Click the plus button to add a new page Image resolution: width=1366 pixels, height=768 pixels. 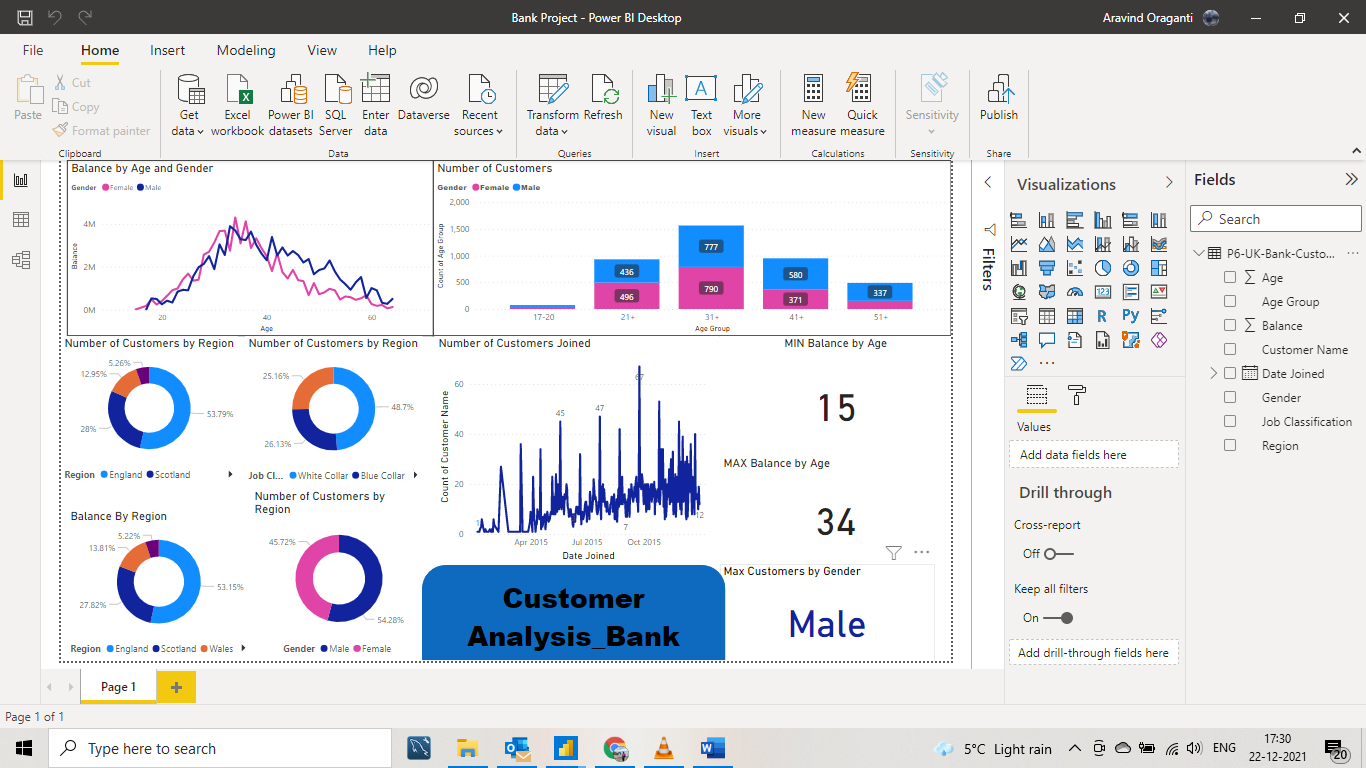click(x=176, y=687)
